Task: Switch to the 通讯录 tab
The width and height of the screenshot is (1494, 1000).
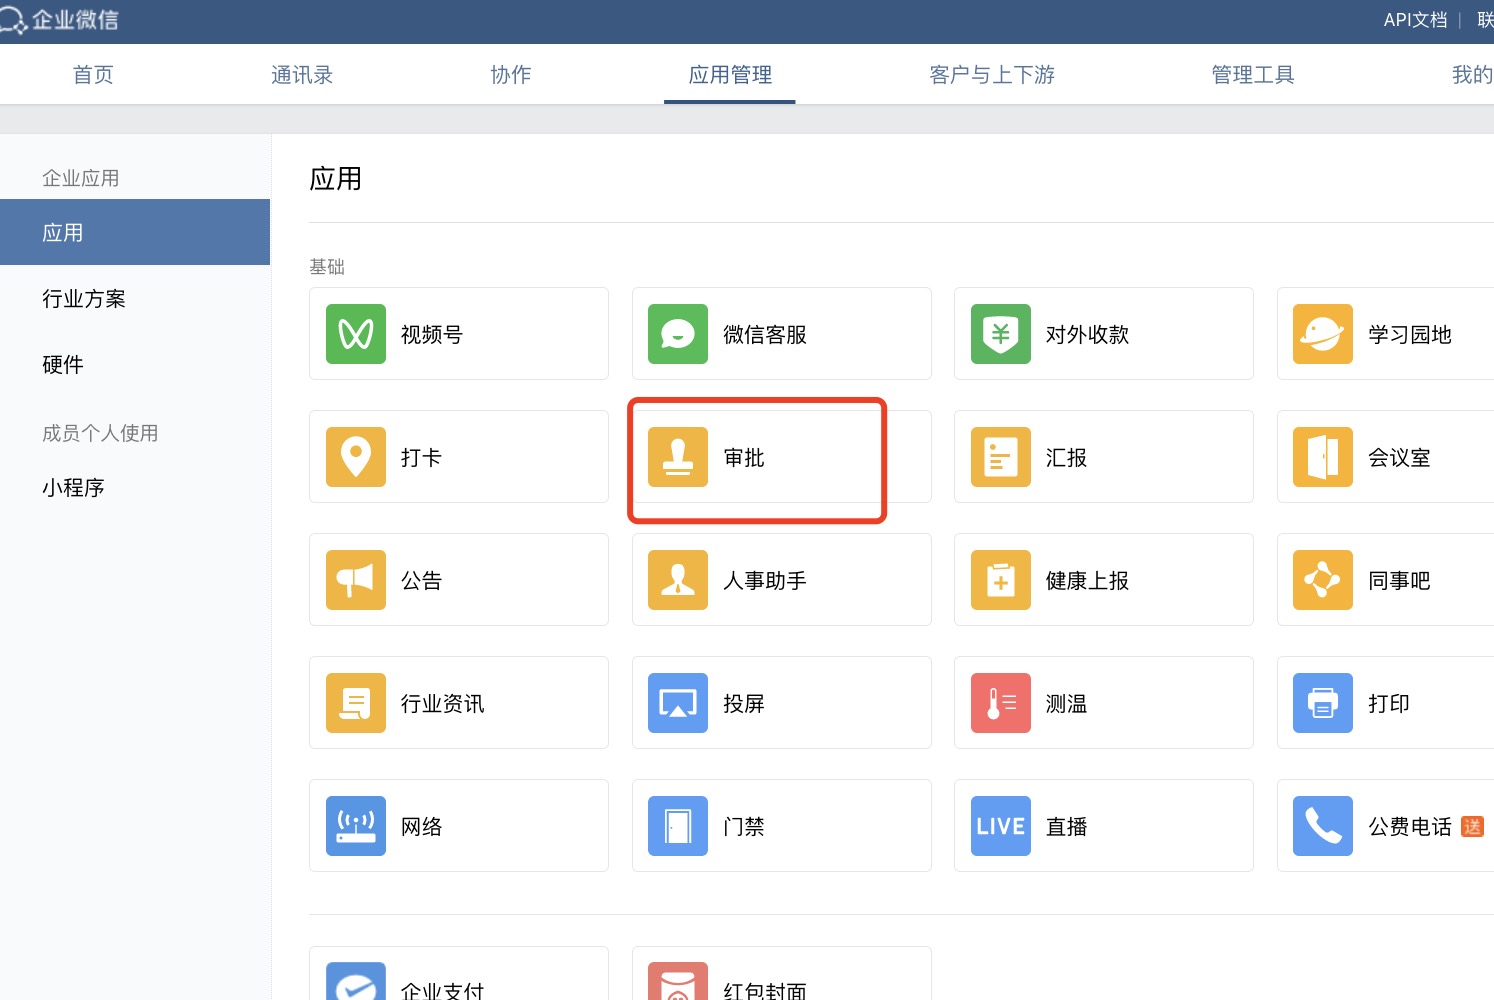Action: 302,75
